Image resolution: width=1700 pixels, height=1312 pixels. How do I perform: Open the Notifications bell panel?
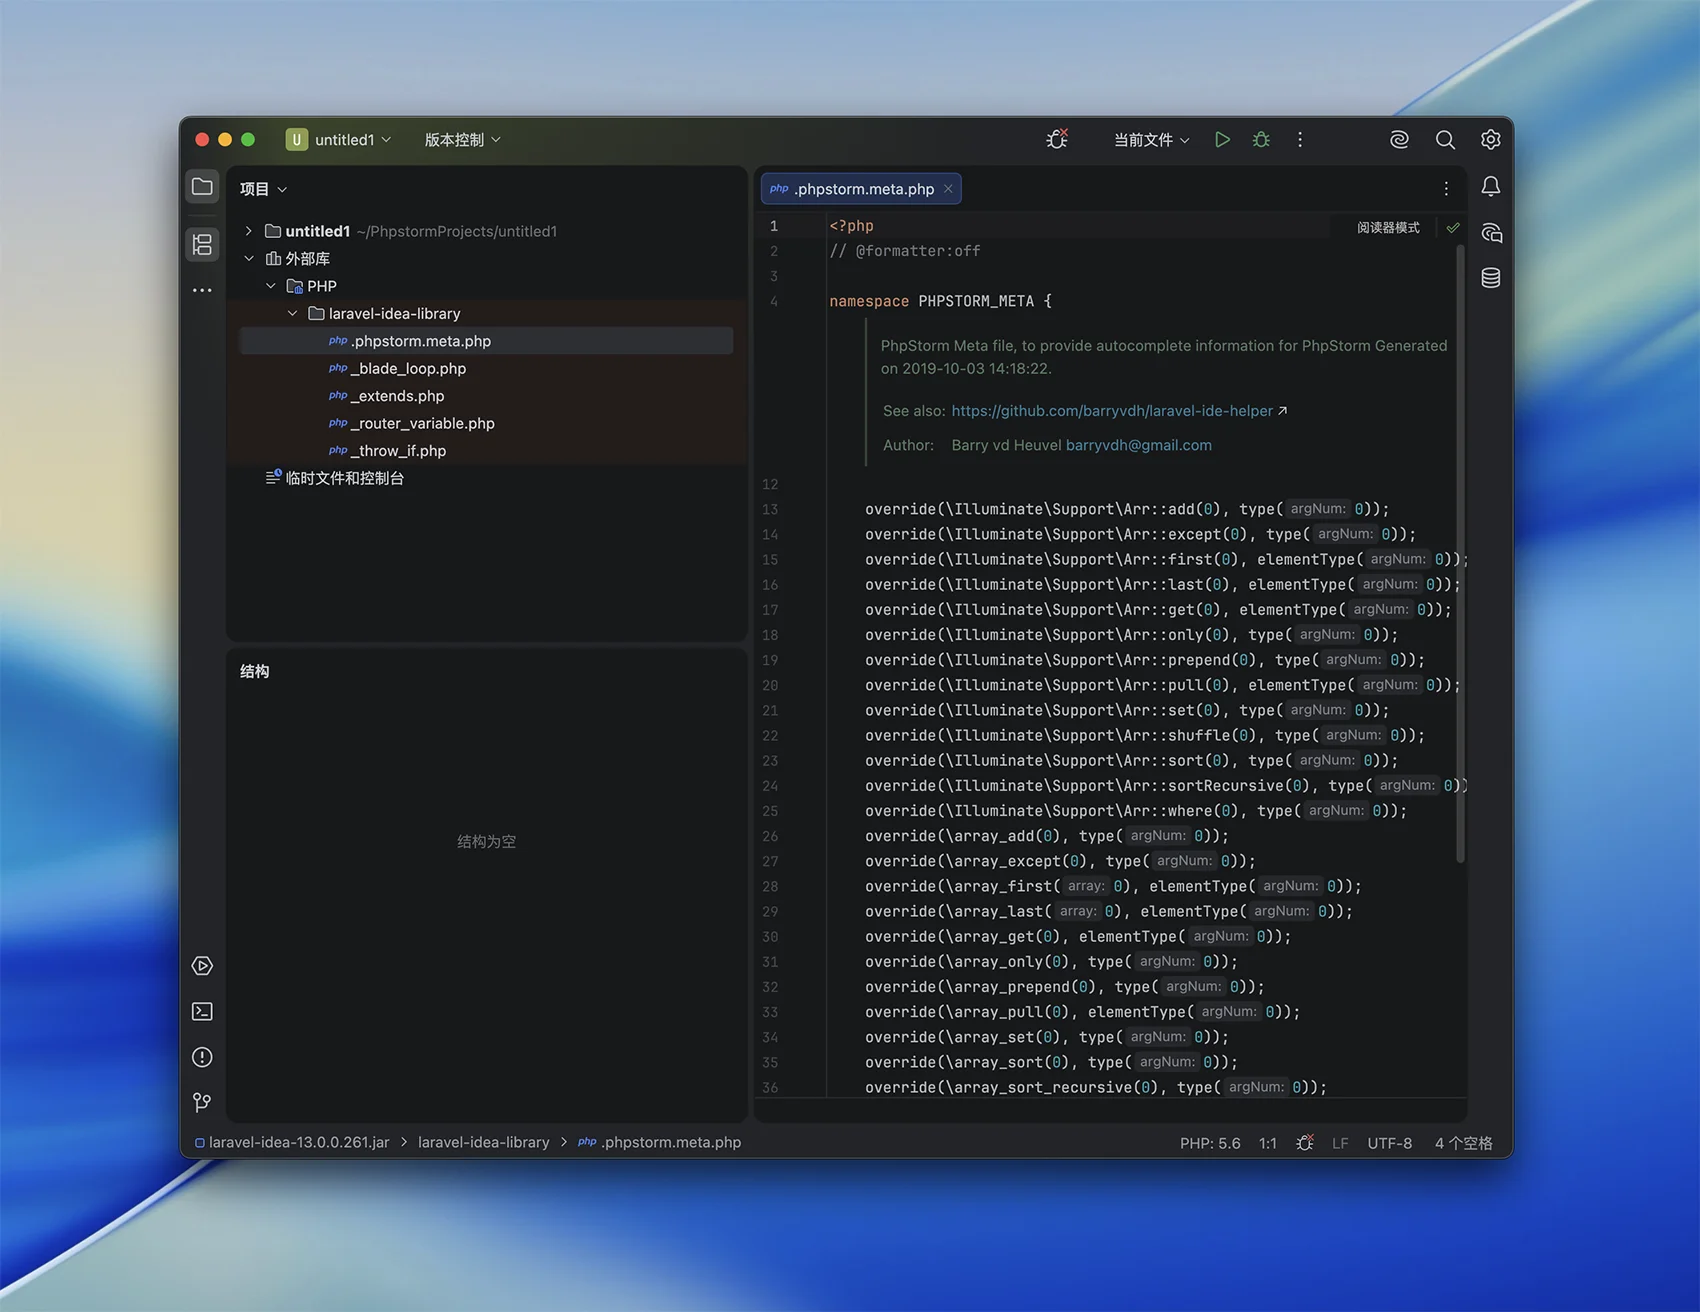pos(1490,187)
